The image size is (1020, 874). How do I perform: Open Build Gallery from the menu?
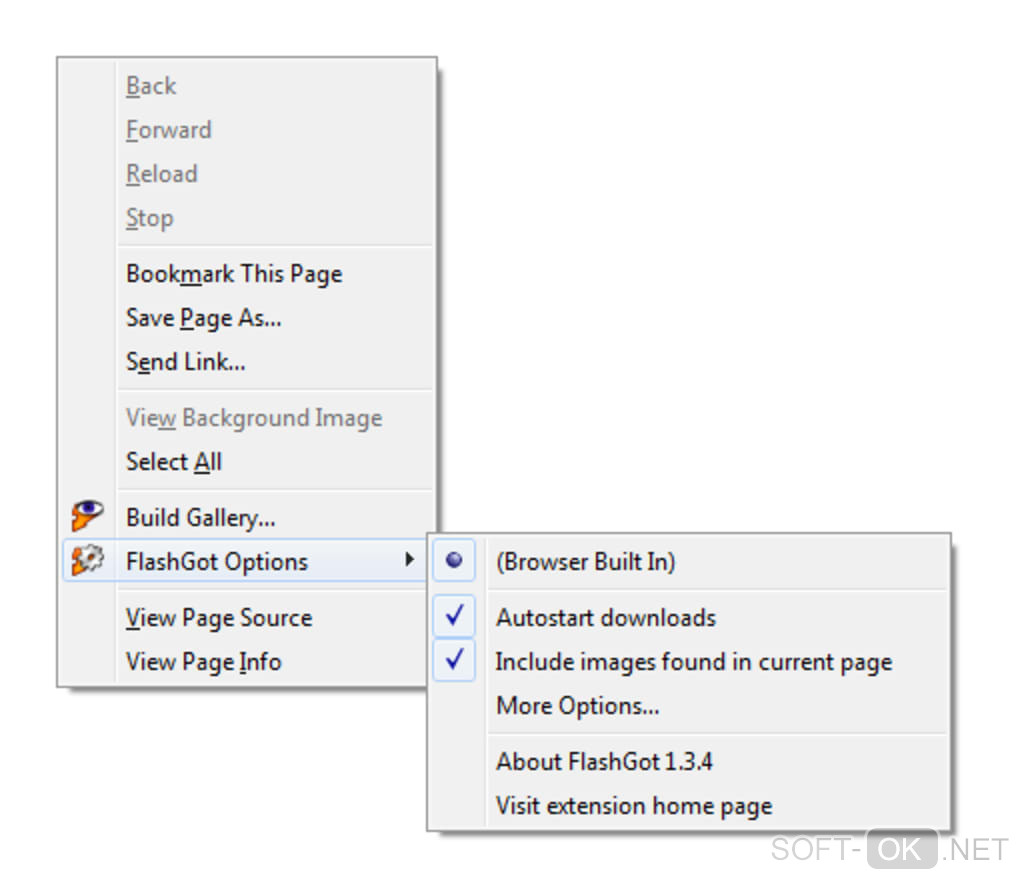(x=201, y=517)
